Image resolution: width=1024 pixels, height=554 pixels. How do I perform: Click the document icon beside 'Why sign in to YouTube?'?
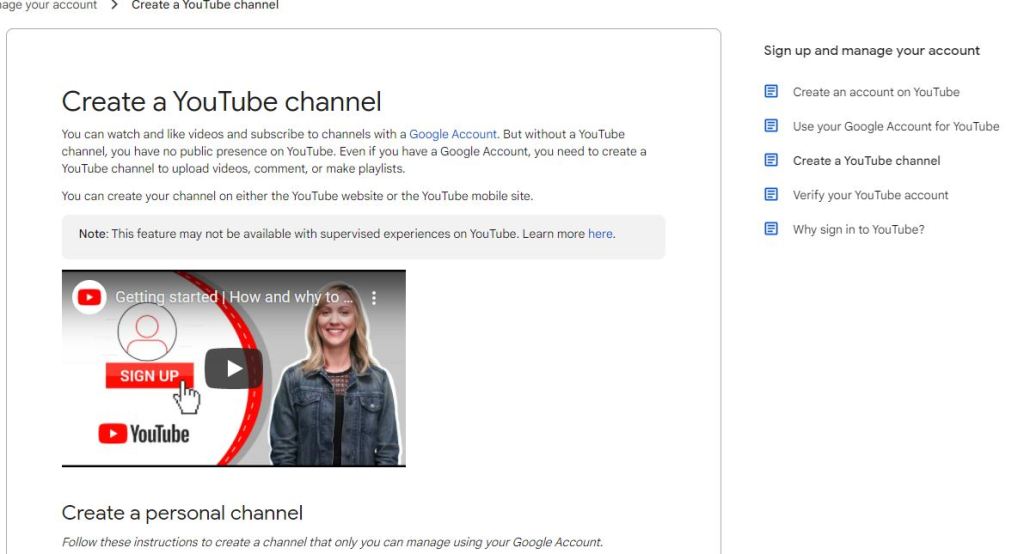click(771, 229)
